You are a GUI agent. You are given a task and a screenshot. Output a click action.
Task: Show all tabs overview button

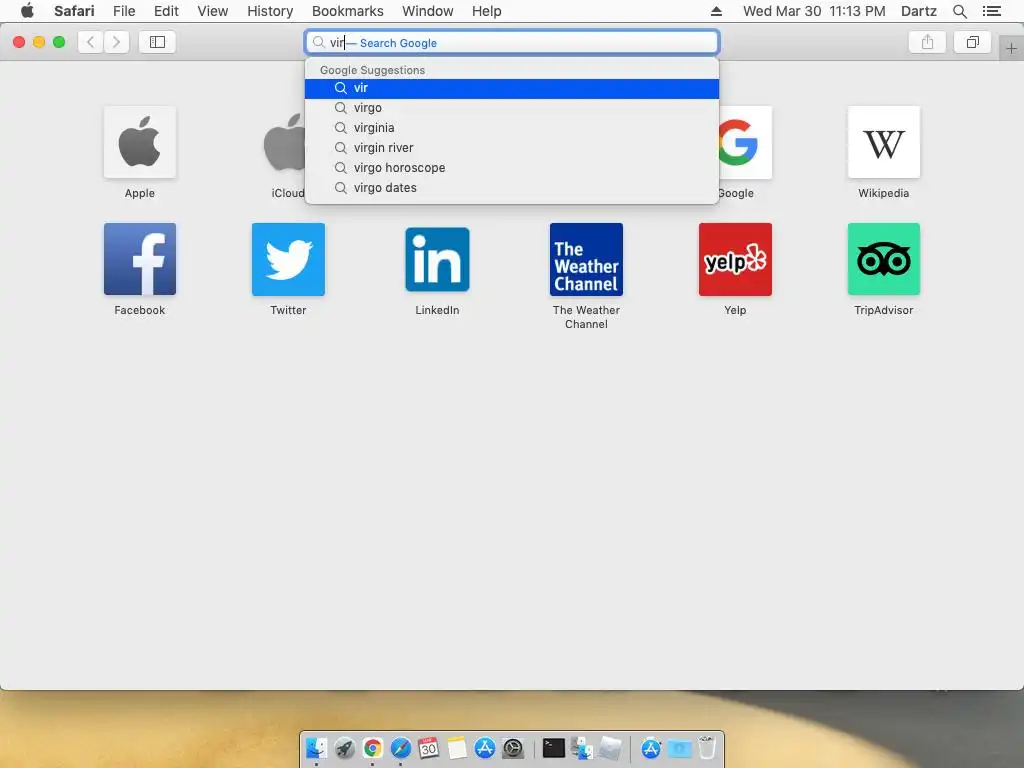point(972,42)
